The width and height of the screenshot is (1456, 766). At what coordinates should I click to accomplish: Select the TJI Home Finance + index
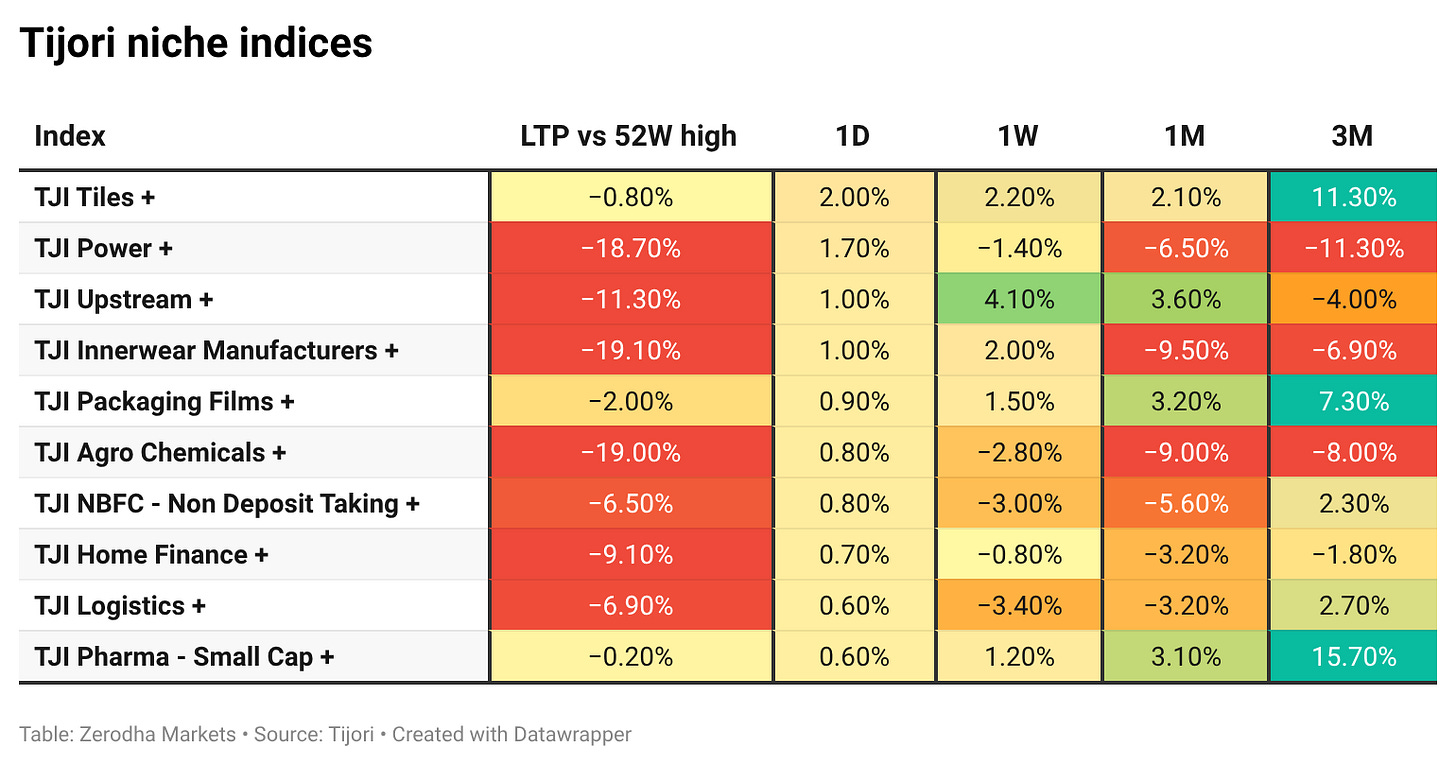152,554
